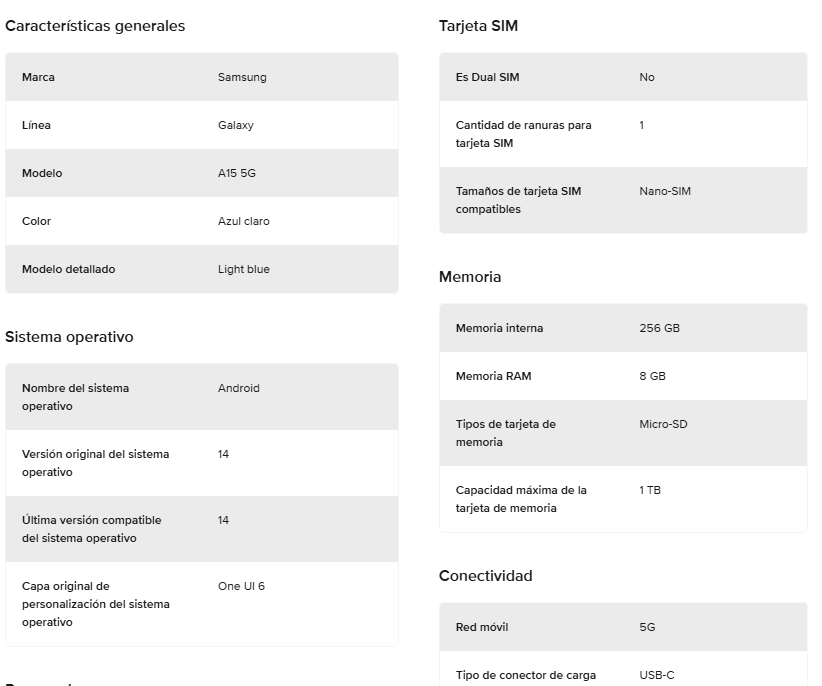
Task: Click the Nano-SIM value
Action: 665,191
